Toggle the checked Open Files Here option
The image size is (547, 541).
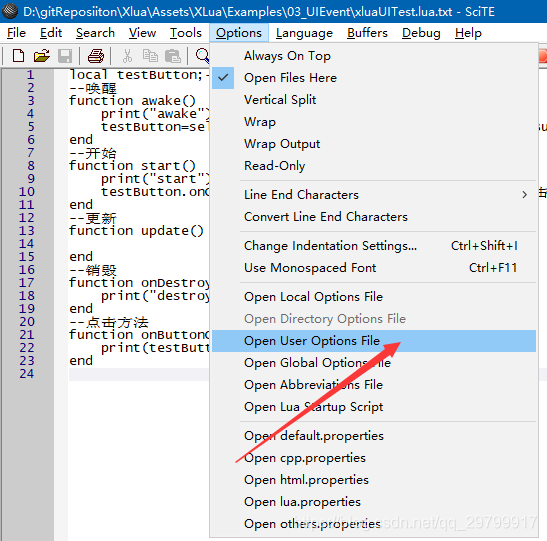point(374,78)
